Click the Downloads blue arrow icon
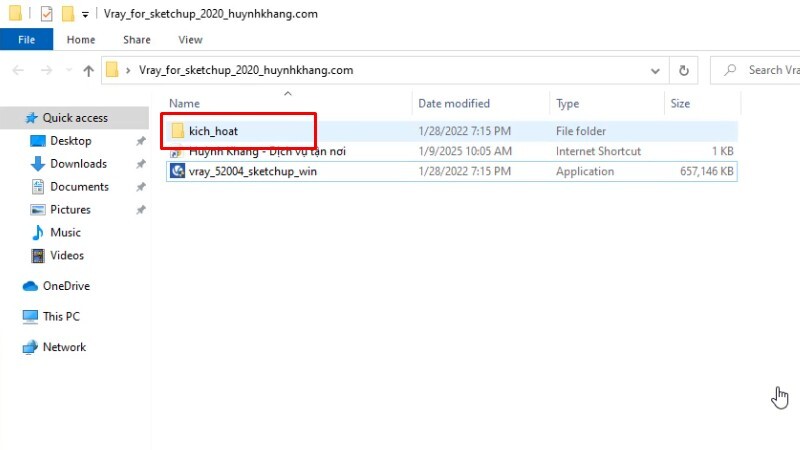 (38, 164)
